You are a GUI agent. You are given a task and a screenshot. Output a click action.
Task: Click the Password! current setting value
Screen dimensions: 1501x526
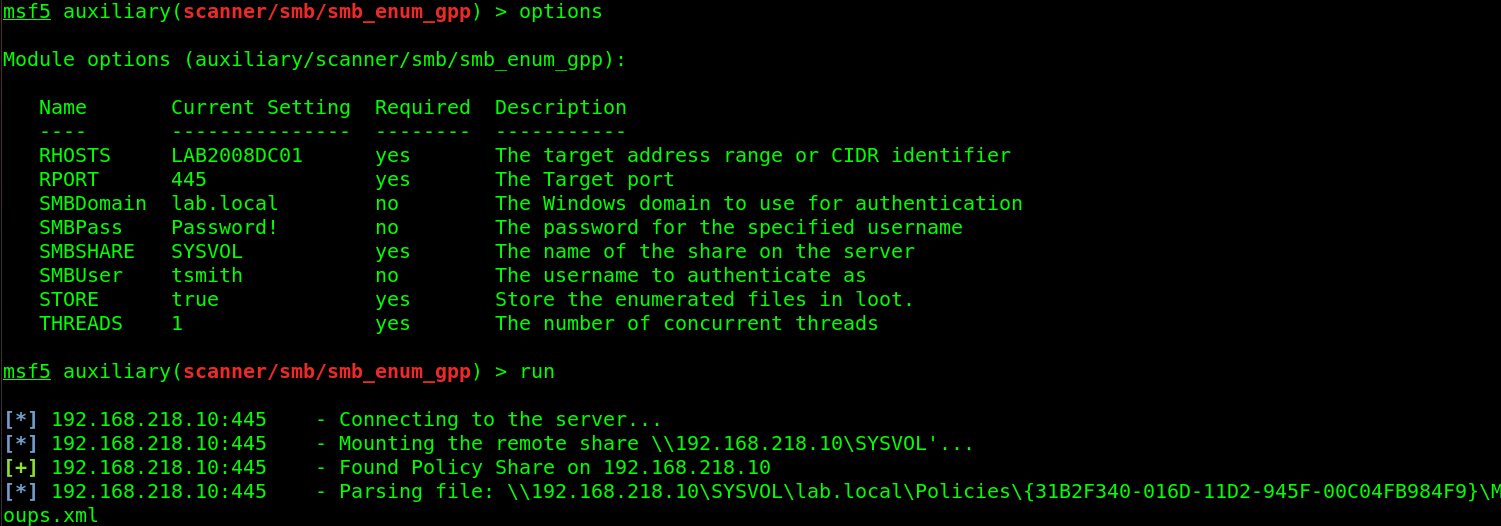(225, 228)
